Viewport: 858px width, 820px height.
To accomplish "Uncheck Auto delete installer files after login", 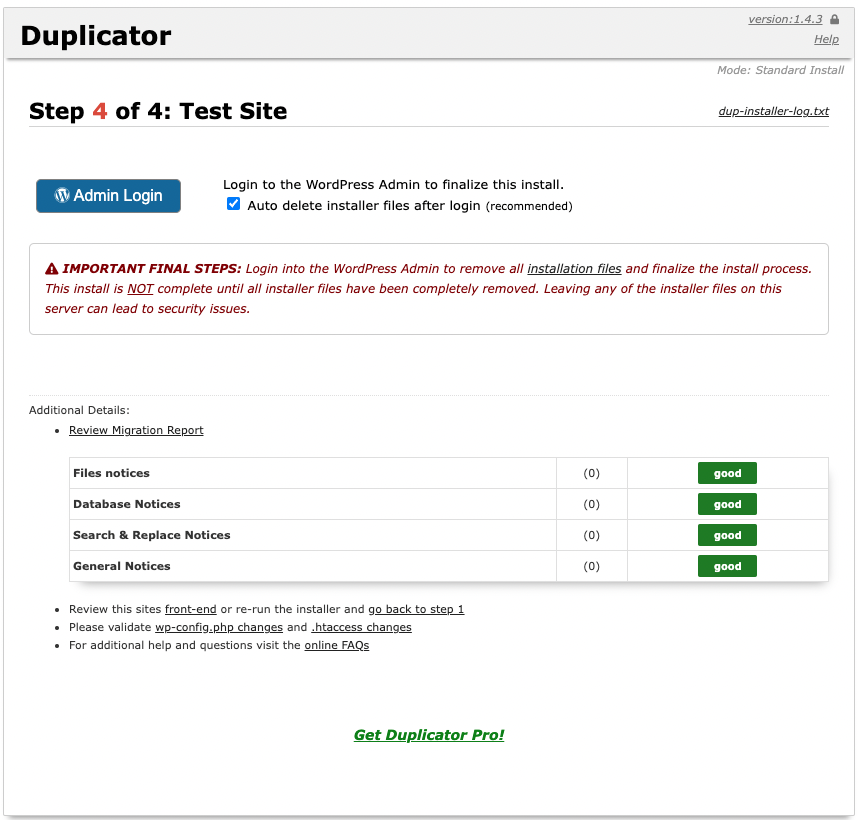I will pos(234,204).
